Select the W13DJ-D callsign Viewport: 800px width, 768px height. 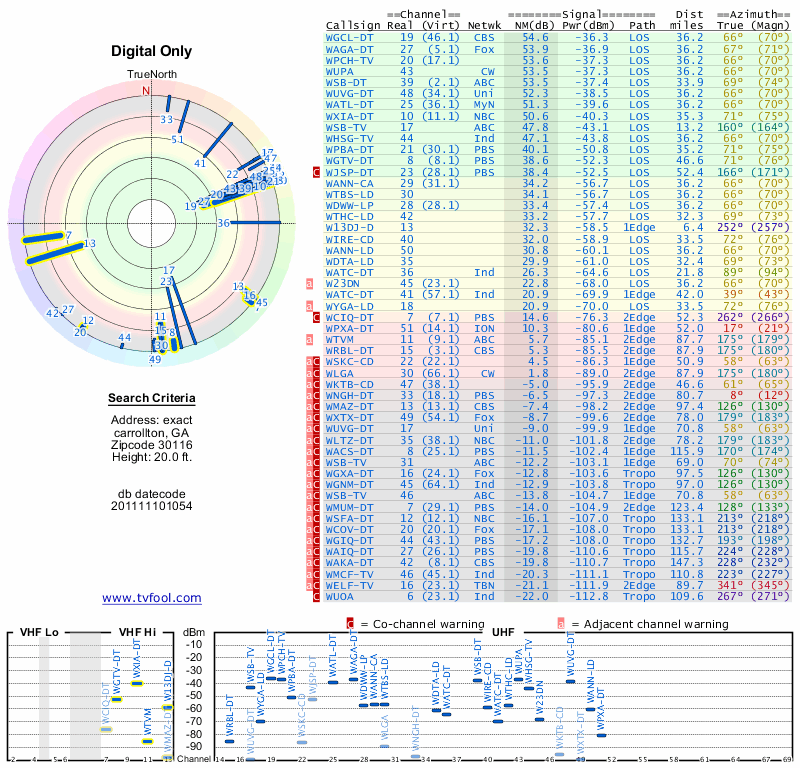tap(349, 228)
